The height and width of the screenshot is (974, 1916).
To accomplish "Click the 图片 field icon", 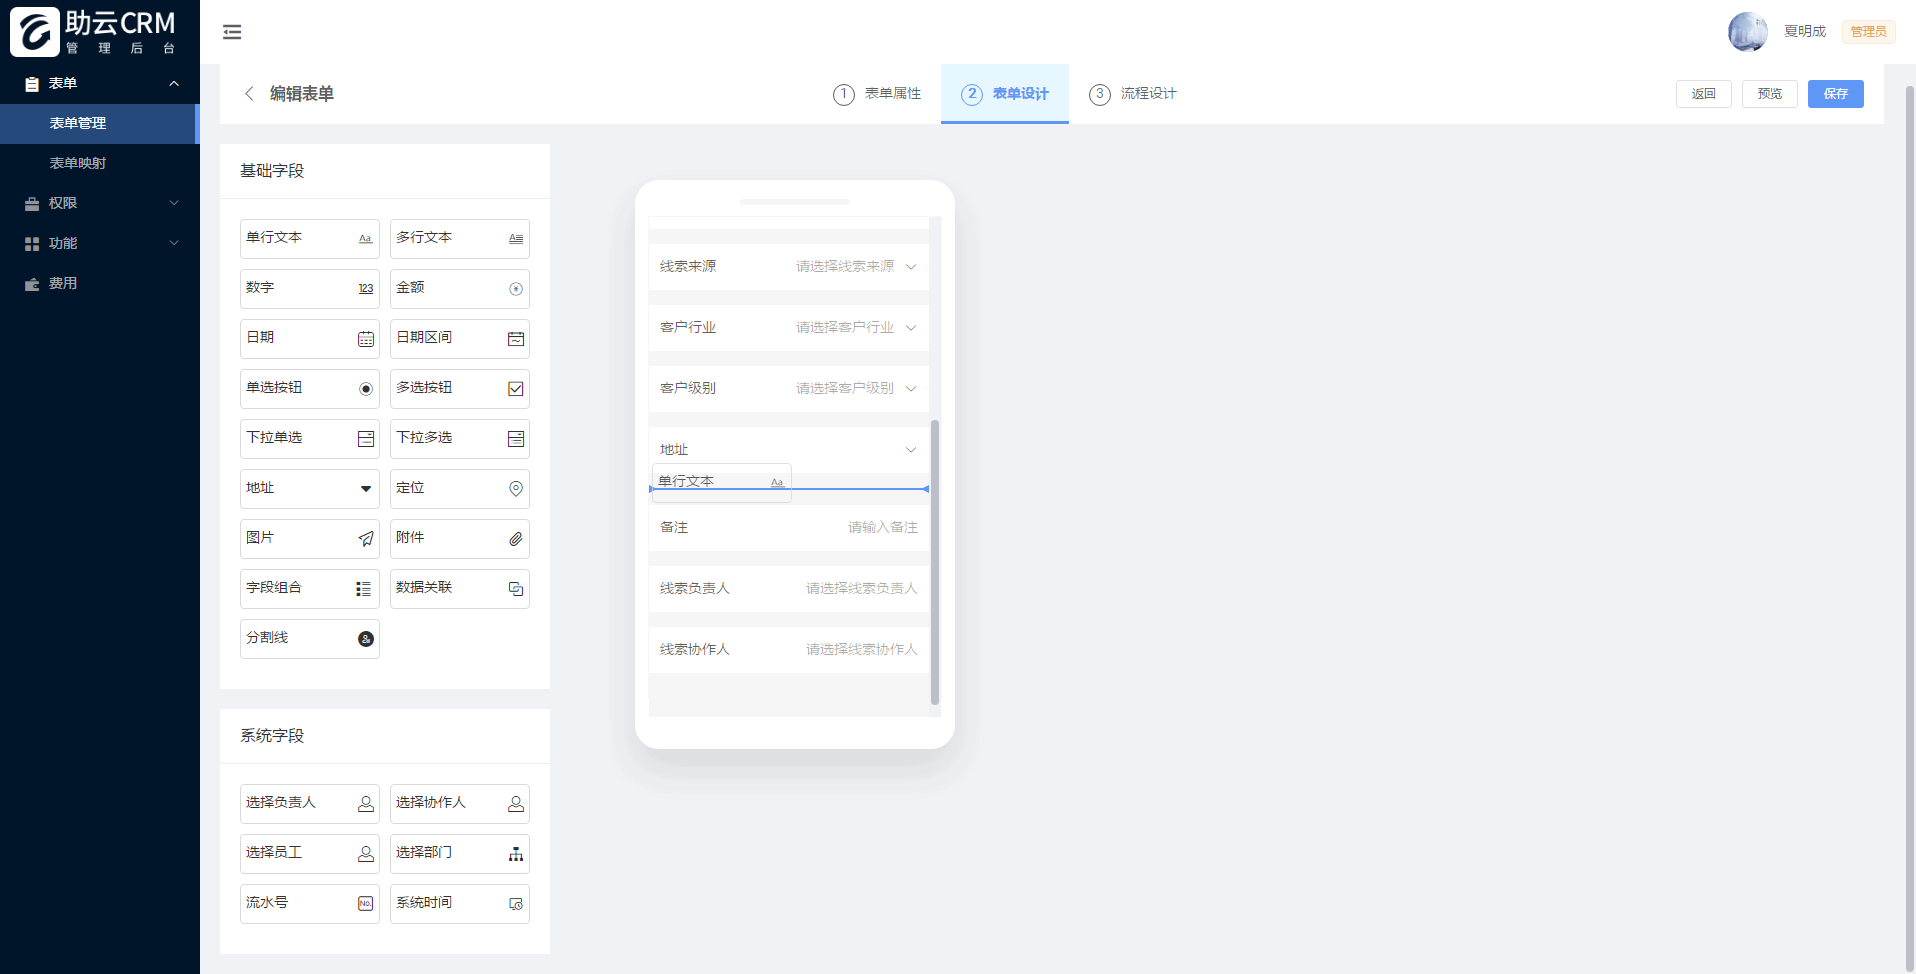I will pyautogui.click(x=366, y=539).
